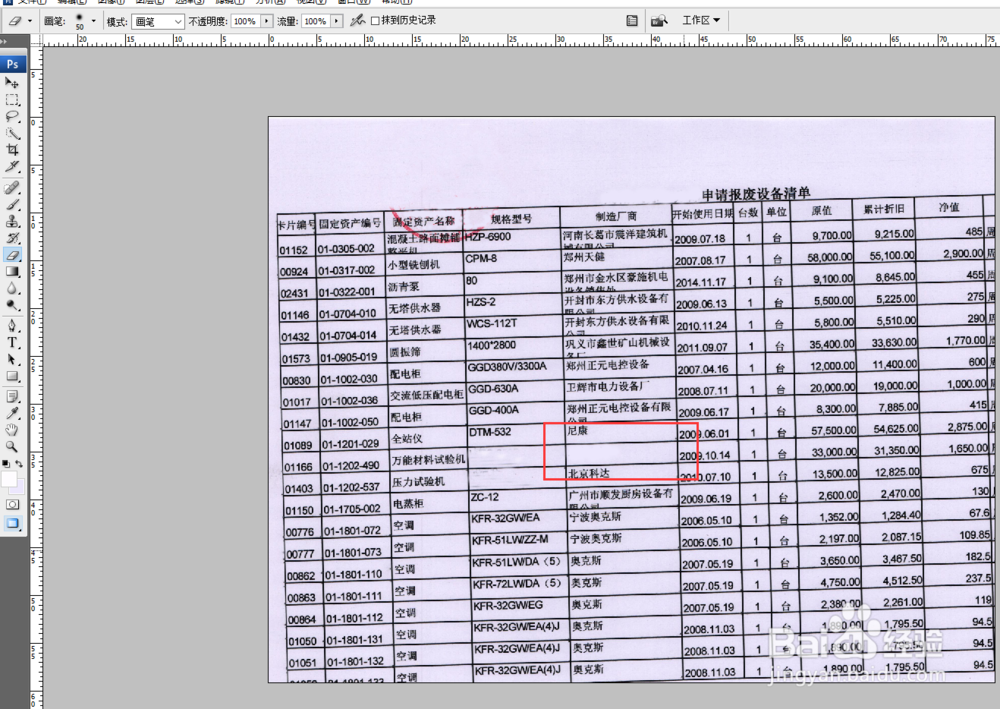Select the Clone Stamp tool
1000x709 pixels.
point(12,221)
